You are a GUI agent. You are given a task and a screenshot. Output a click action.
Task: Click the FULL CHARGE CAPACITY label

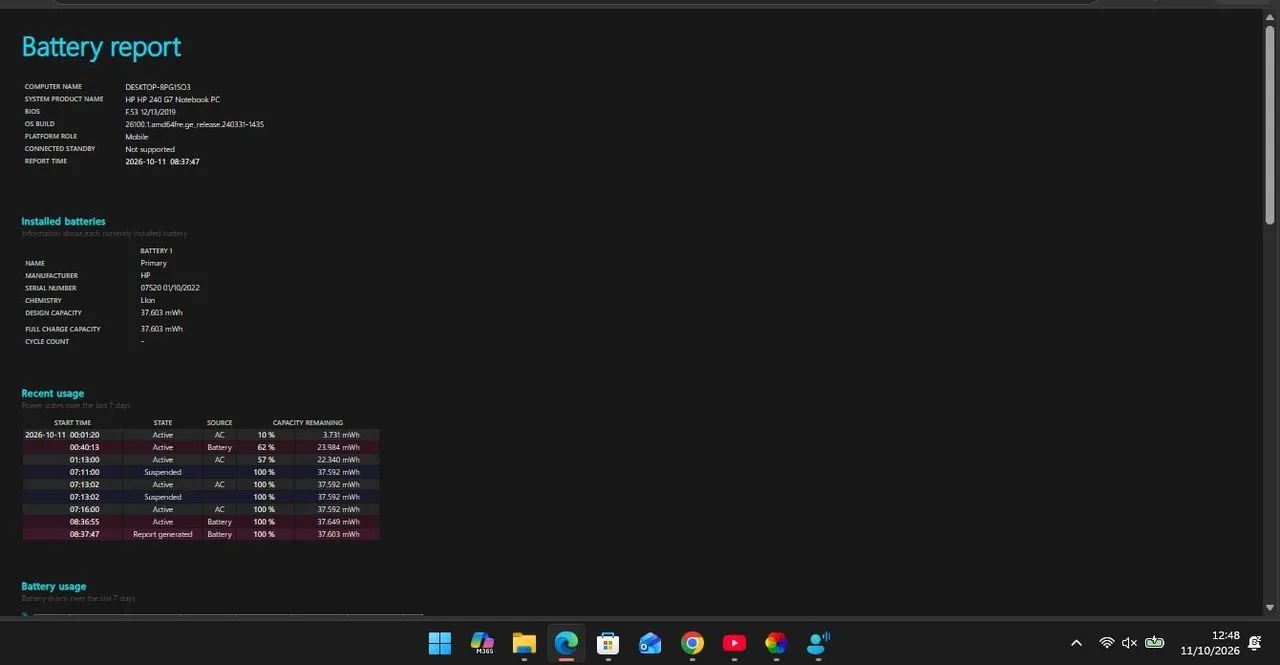tap(63, 329)
